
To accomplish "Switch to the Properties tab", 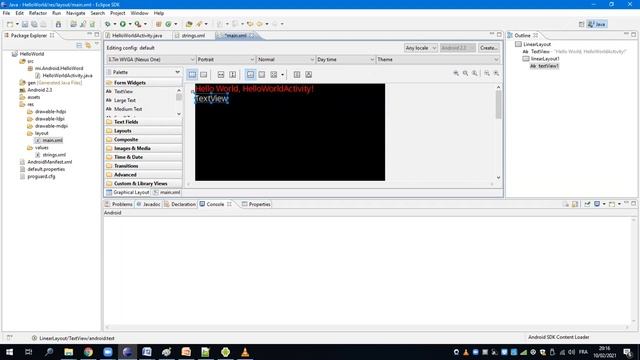I will (256, 204).
